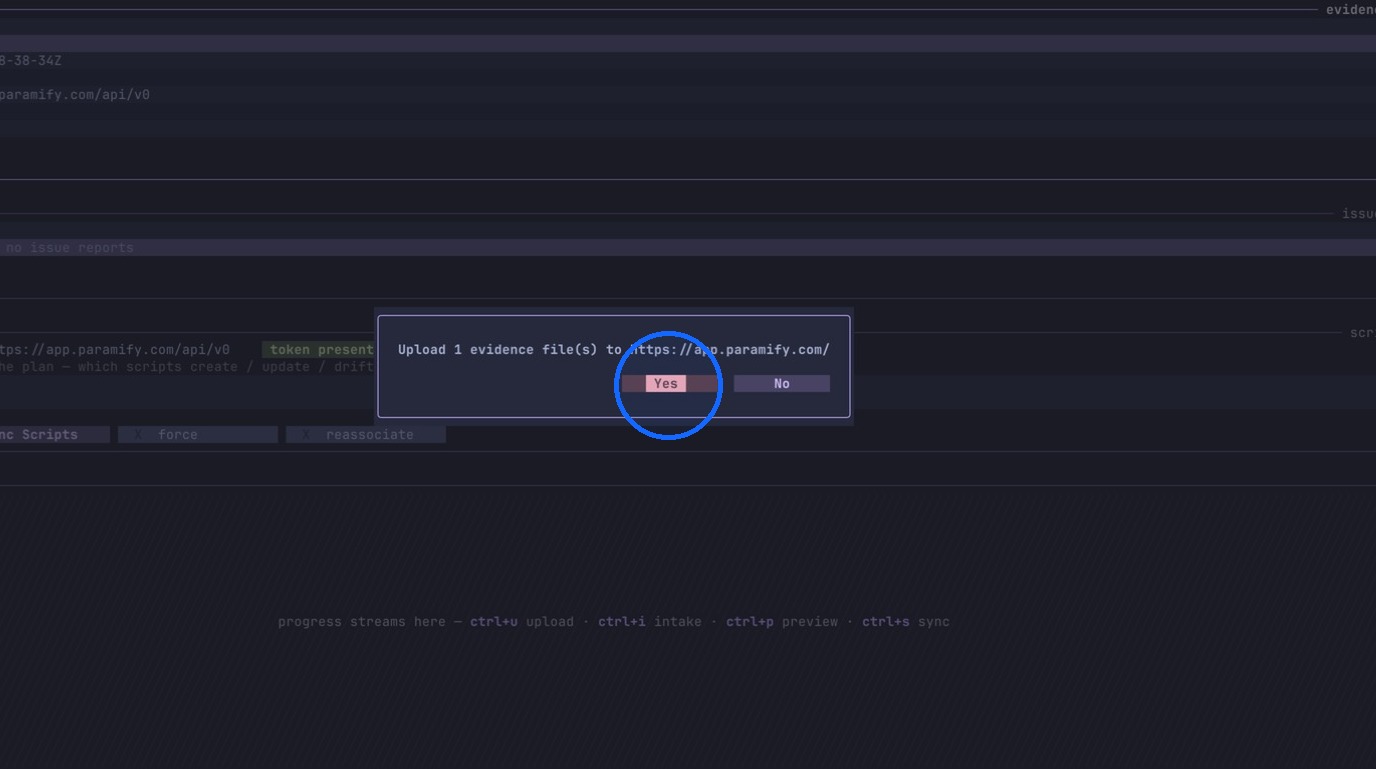
Task: Decline the upload by choosing No
Action: 781,384
